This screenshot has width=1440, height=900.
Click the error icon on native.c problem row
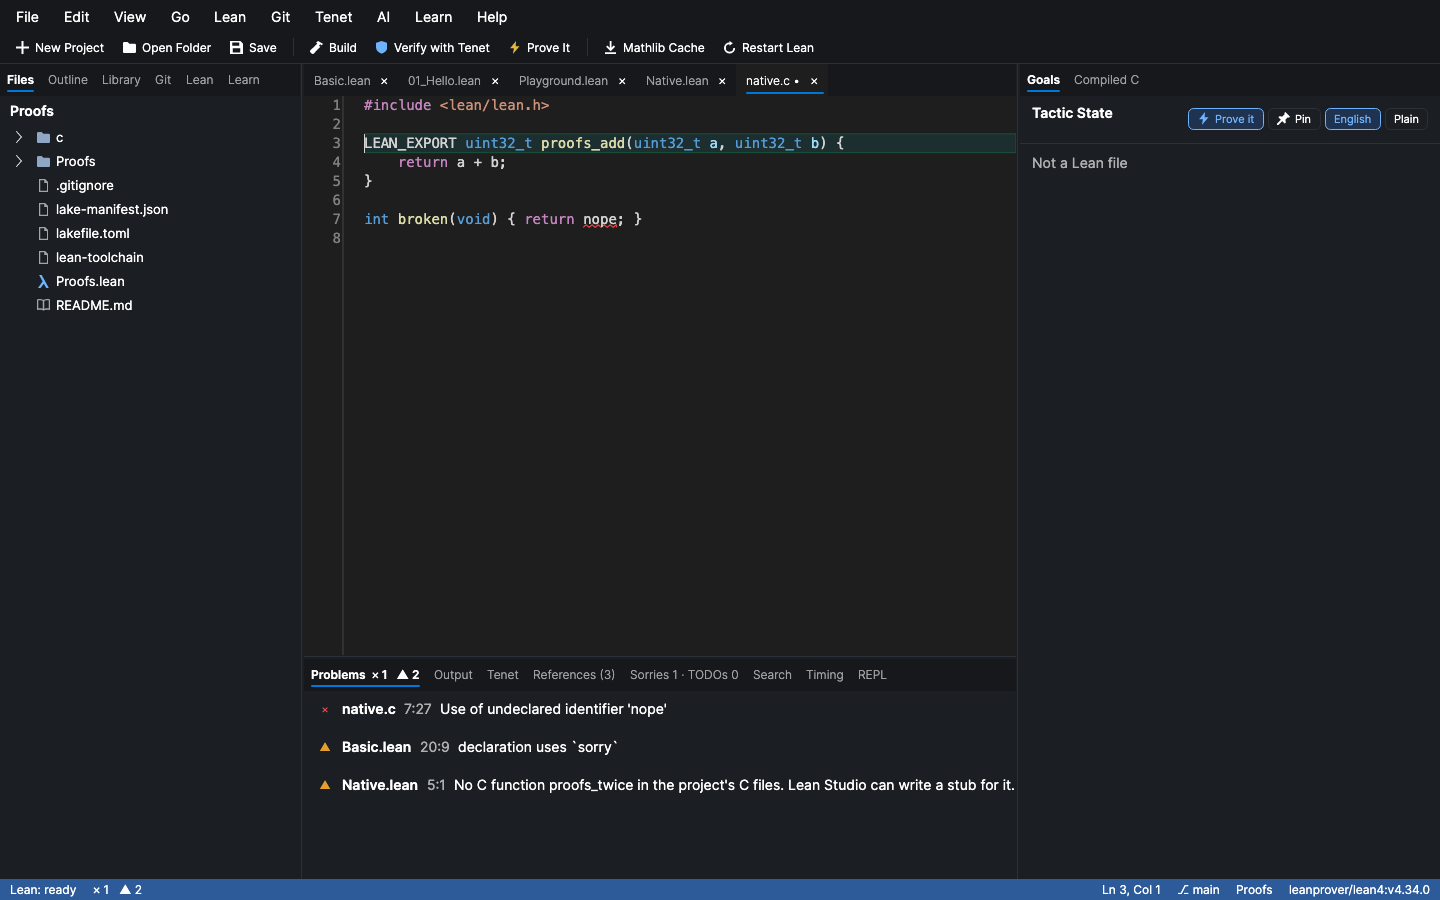click(x=325, y=710)
